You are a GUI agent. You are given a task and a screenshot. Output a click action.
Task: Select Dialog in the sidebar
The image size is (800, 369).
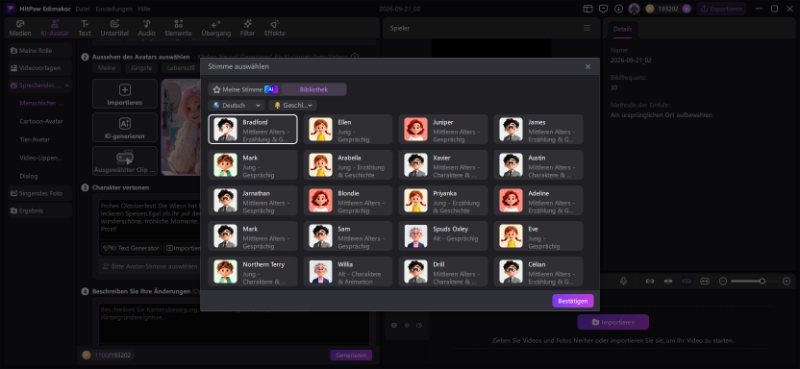click(x=29, y=176)
